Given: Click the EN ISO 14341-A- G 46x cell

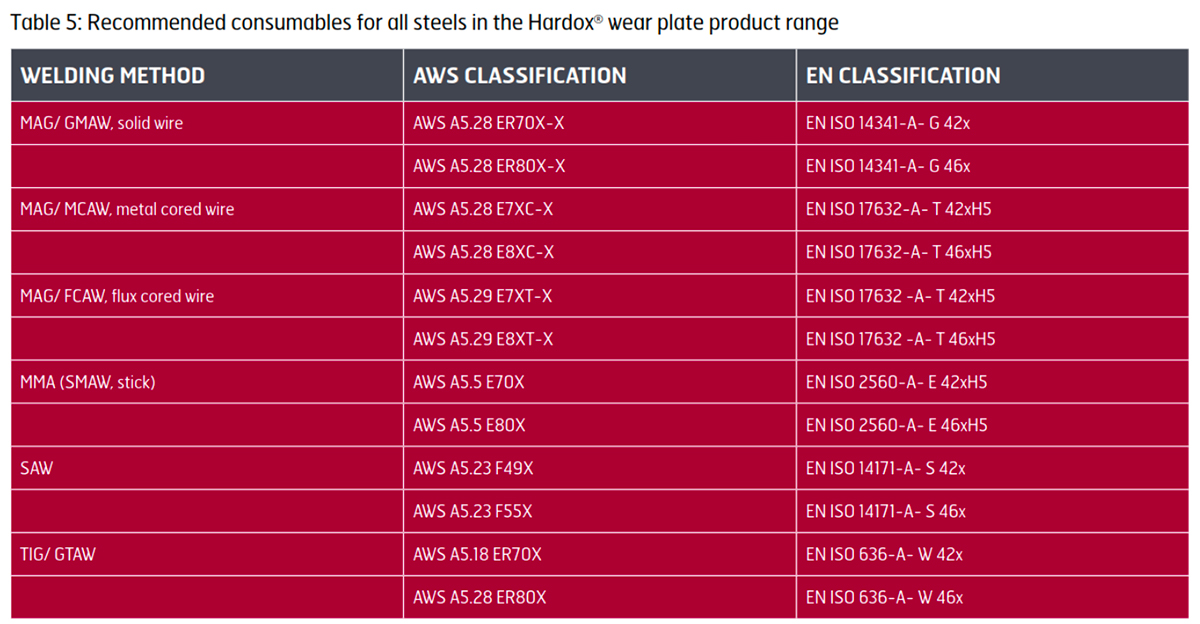Looking at the screenshot, I should click(888, 167).
